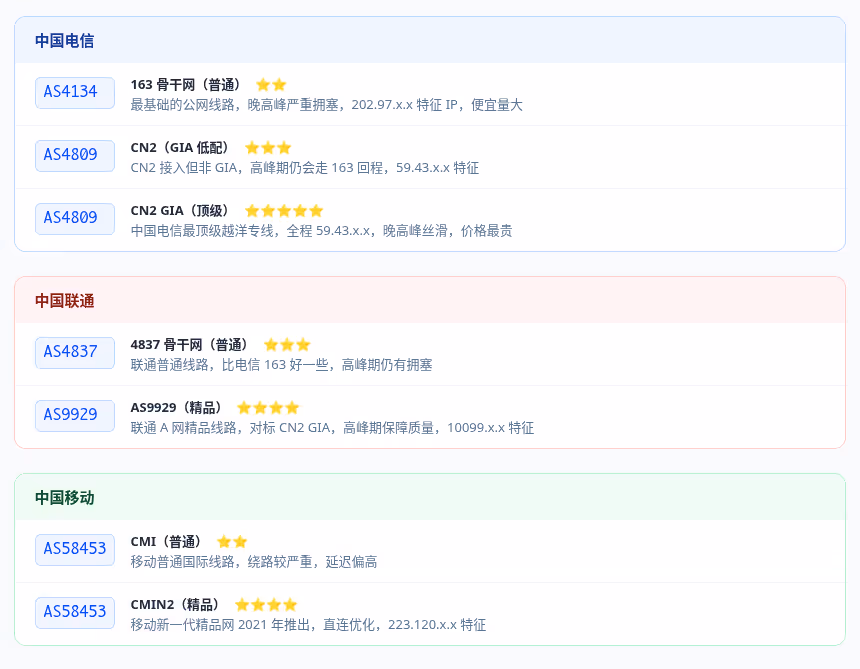Click description 中国电信最顶级越洋专线
The height and width of the screenshot is (669, 860).
[321, 231]
